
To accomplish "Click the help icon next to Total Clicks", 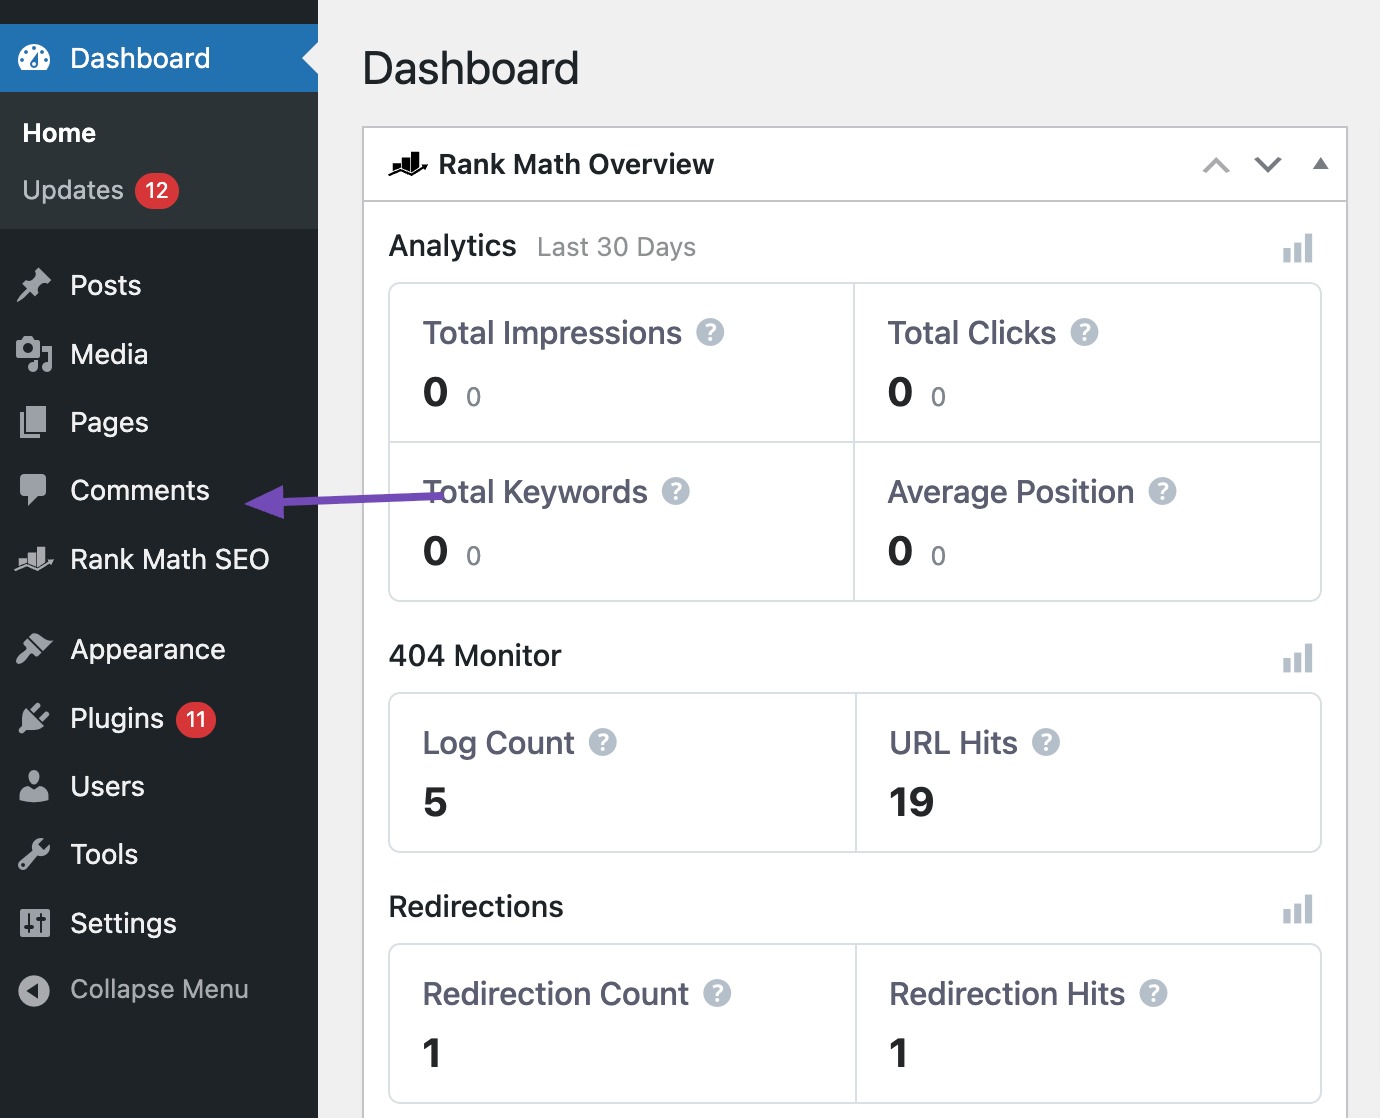I will 1084,332.
